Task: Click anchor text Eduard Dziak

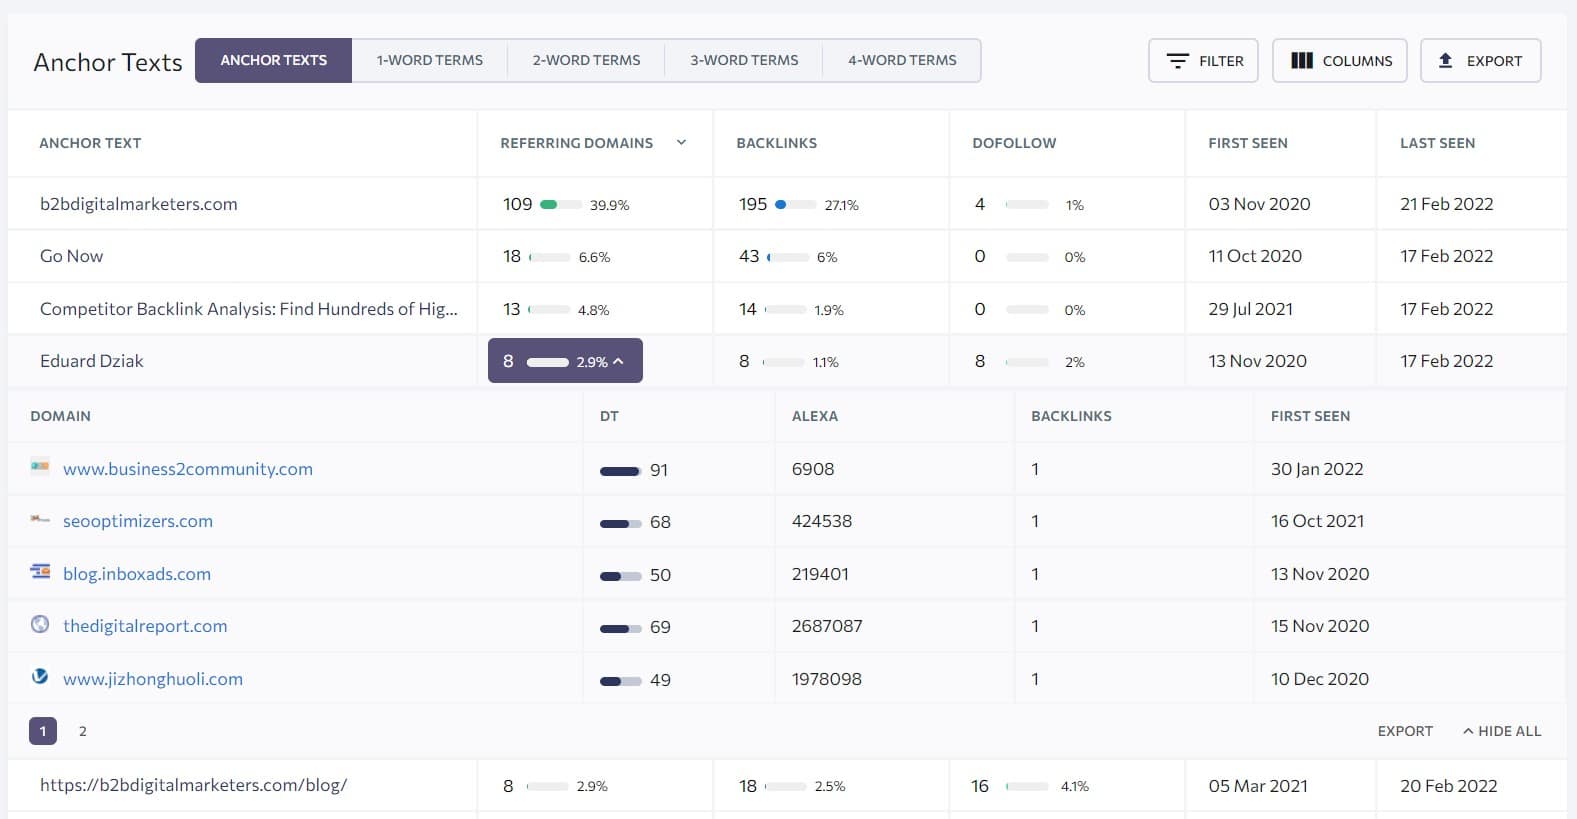Action: [92, 361]
